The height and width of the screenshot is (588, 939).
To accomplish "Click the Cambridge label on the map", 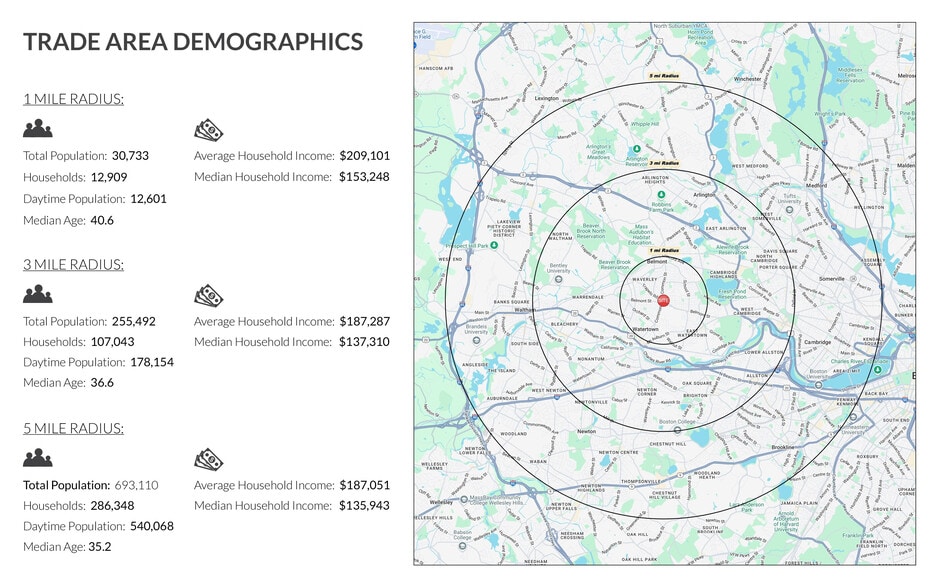I will 817,342.
